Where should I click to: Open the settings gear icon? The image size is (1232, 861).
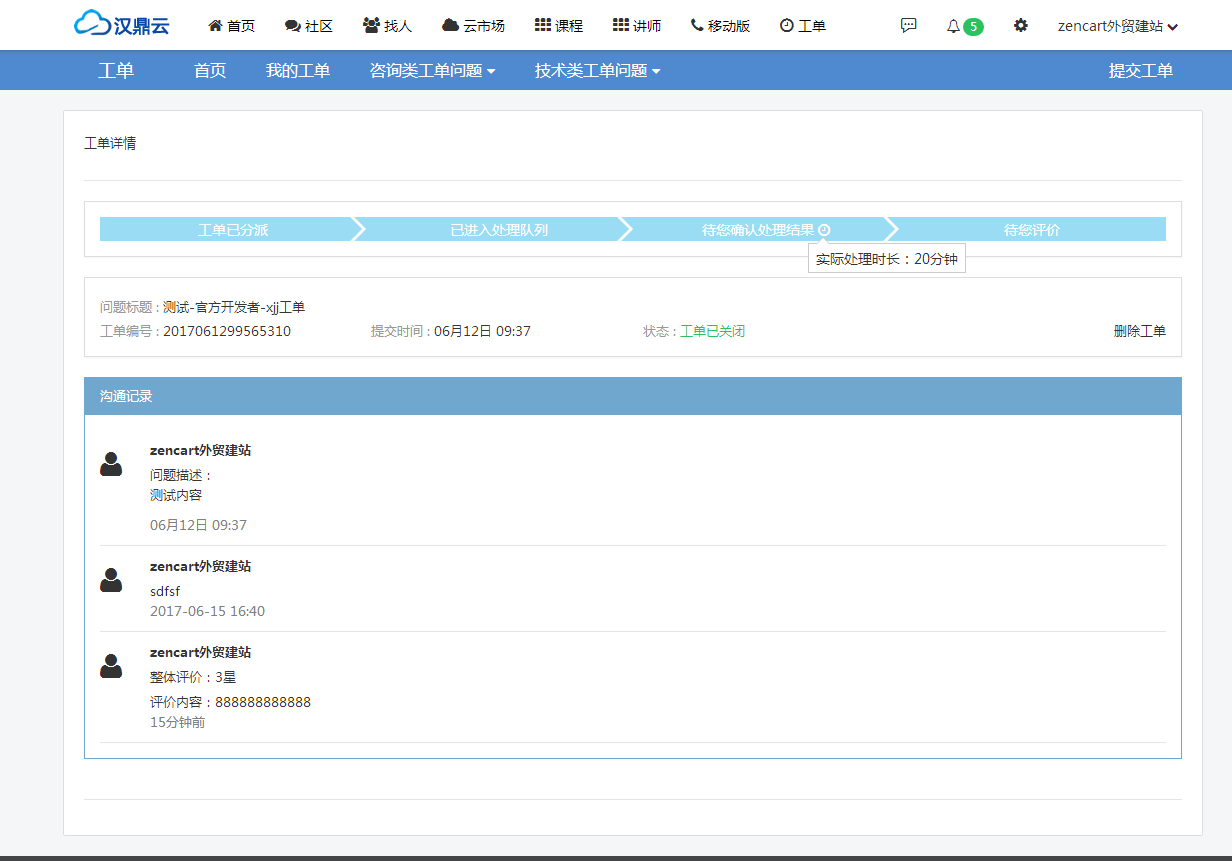tap(1021, 24)
